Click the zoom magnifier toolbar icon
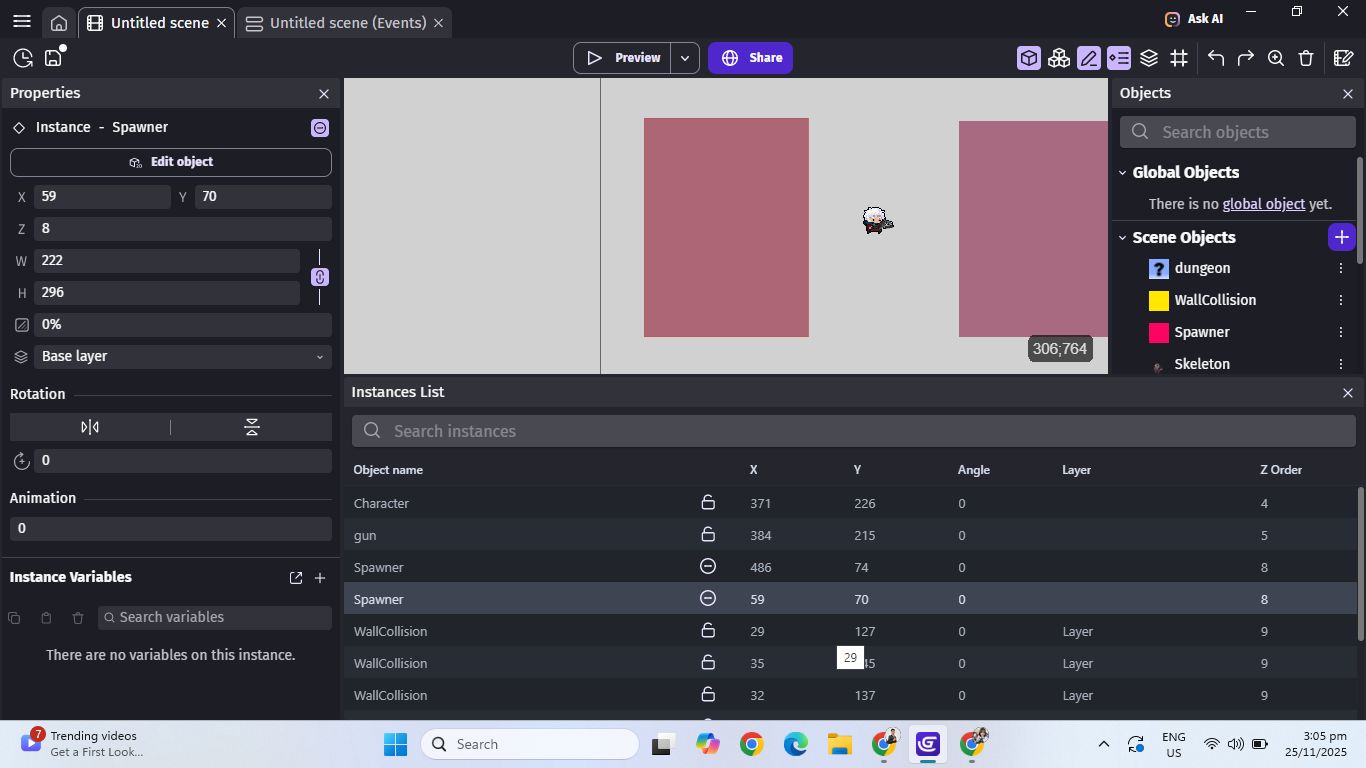1366x768 pixels. (1276, 58)
